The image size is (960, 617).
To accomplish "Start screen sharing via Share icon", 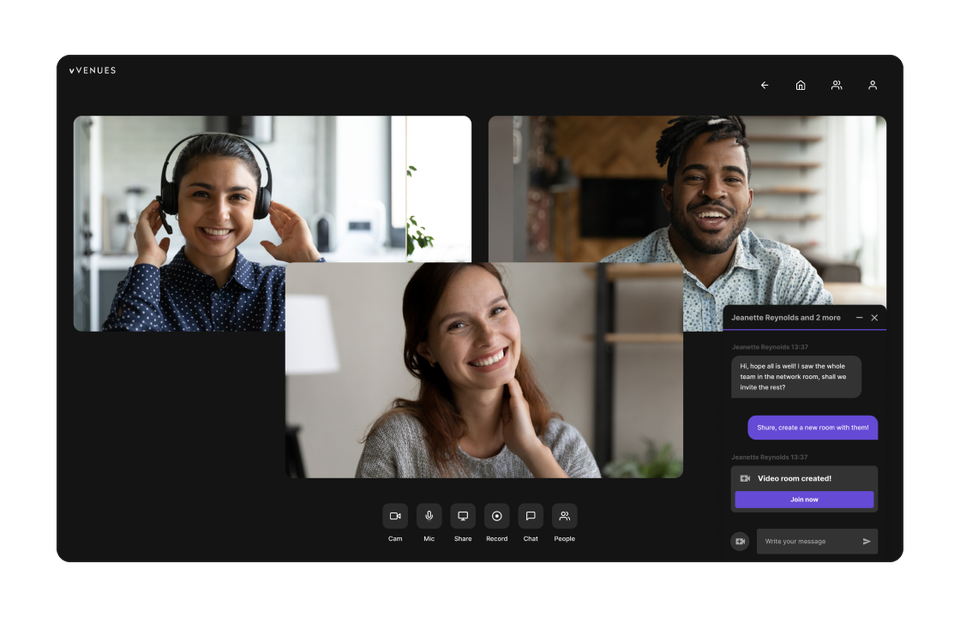I will click(463, 516).
